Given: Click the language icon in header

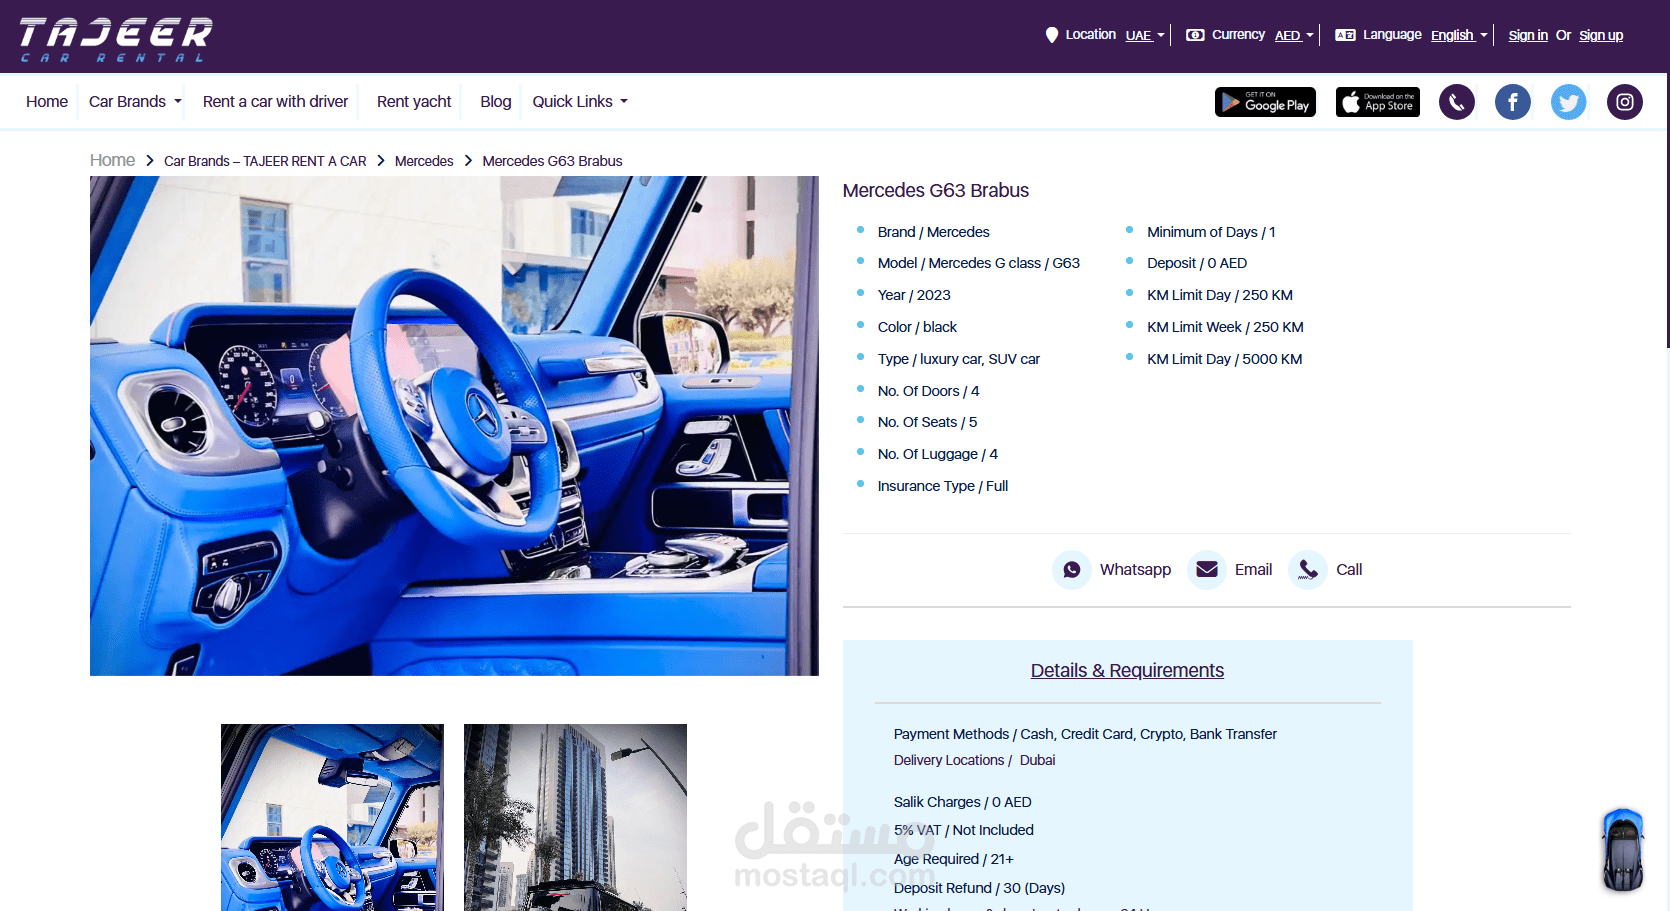Looking at the screenshot, I should 1345,35.
